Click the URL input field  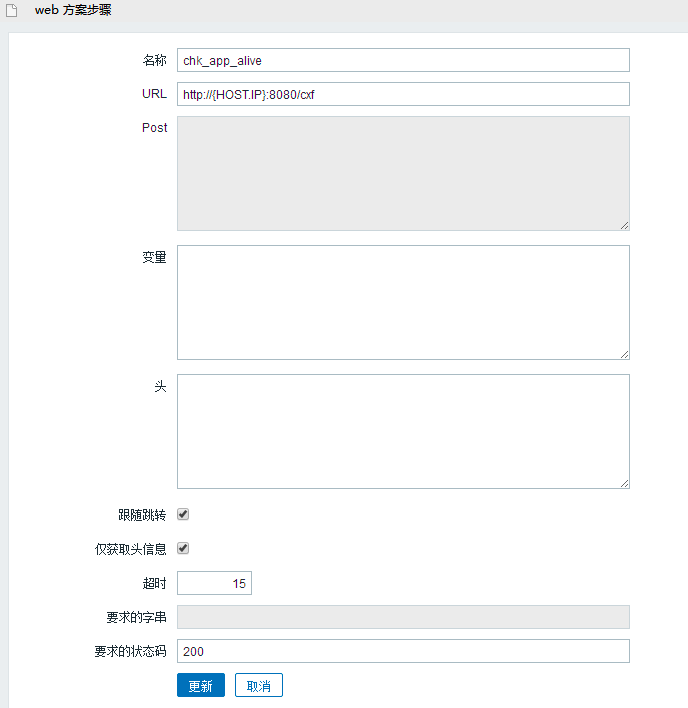point(403,94)
